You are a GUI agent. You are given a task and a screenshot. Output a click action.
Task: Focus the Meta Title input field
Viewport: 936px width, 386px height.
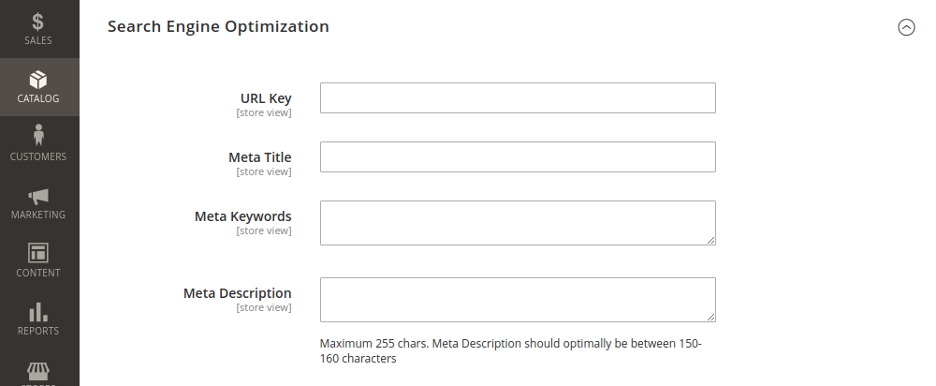(518, 157)
